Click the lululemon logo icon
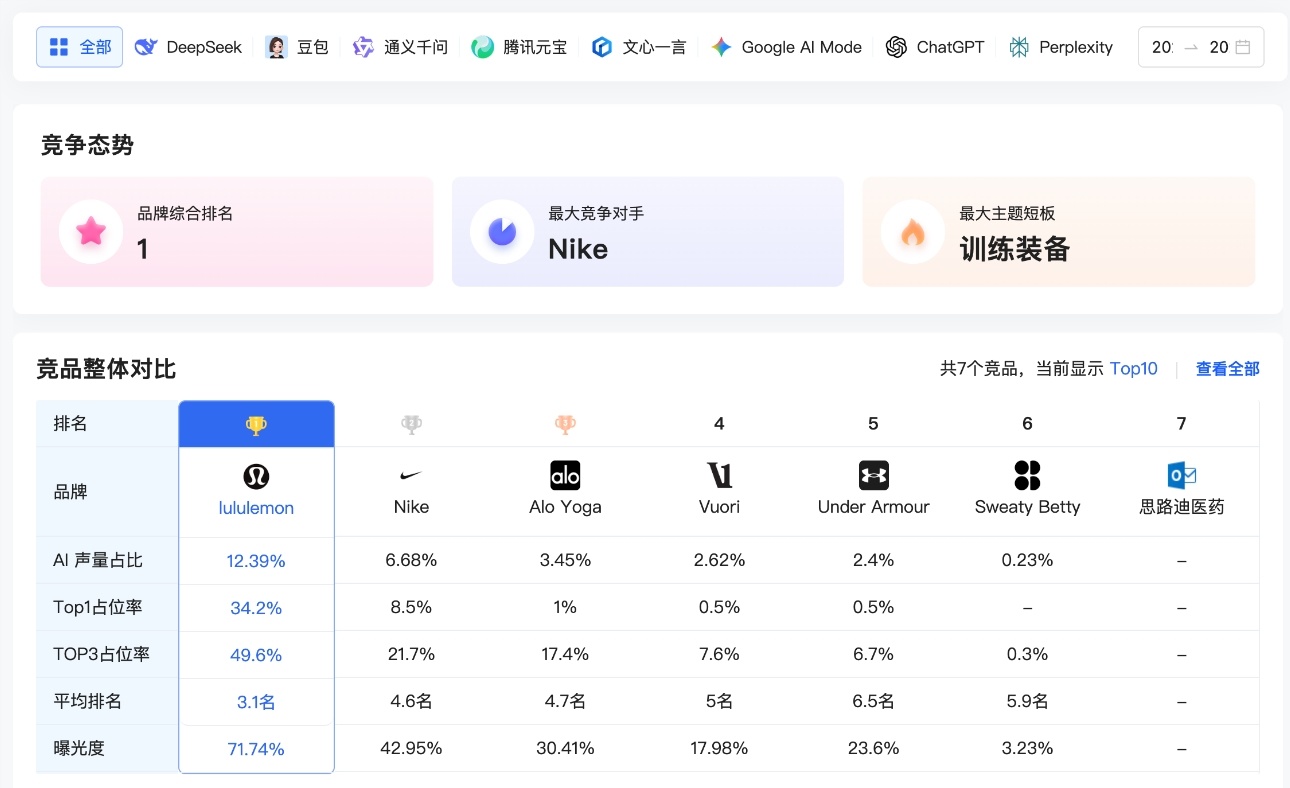The width and height of the screenshot is (1290, 788). tap(256, 476)
